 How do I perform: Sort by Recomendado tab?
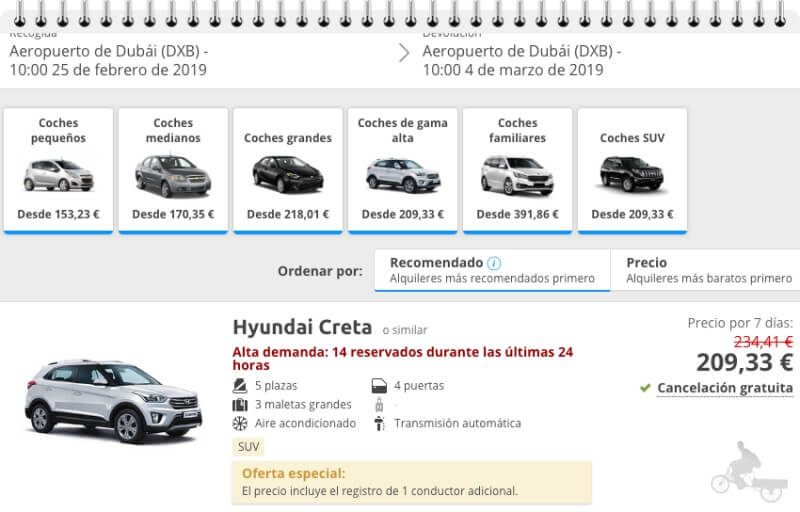tap(492, 270)
